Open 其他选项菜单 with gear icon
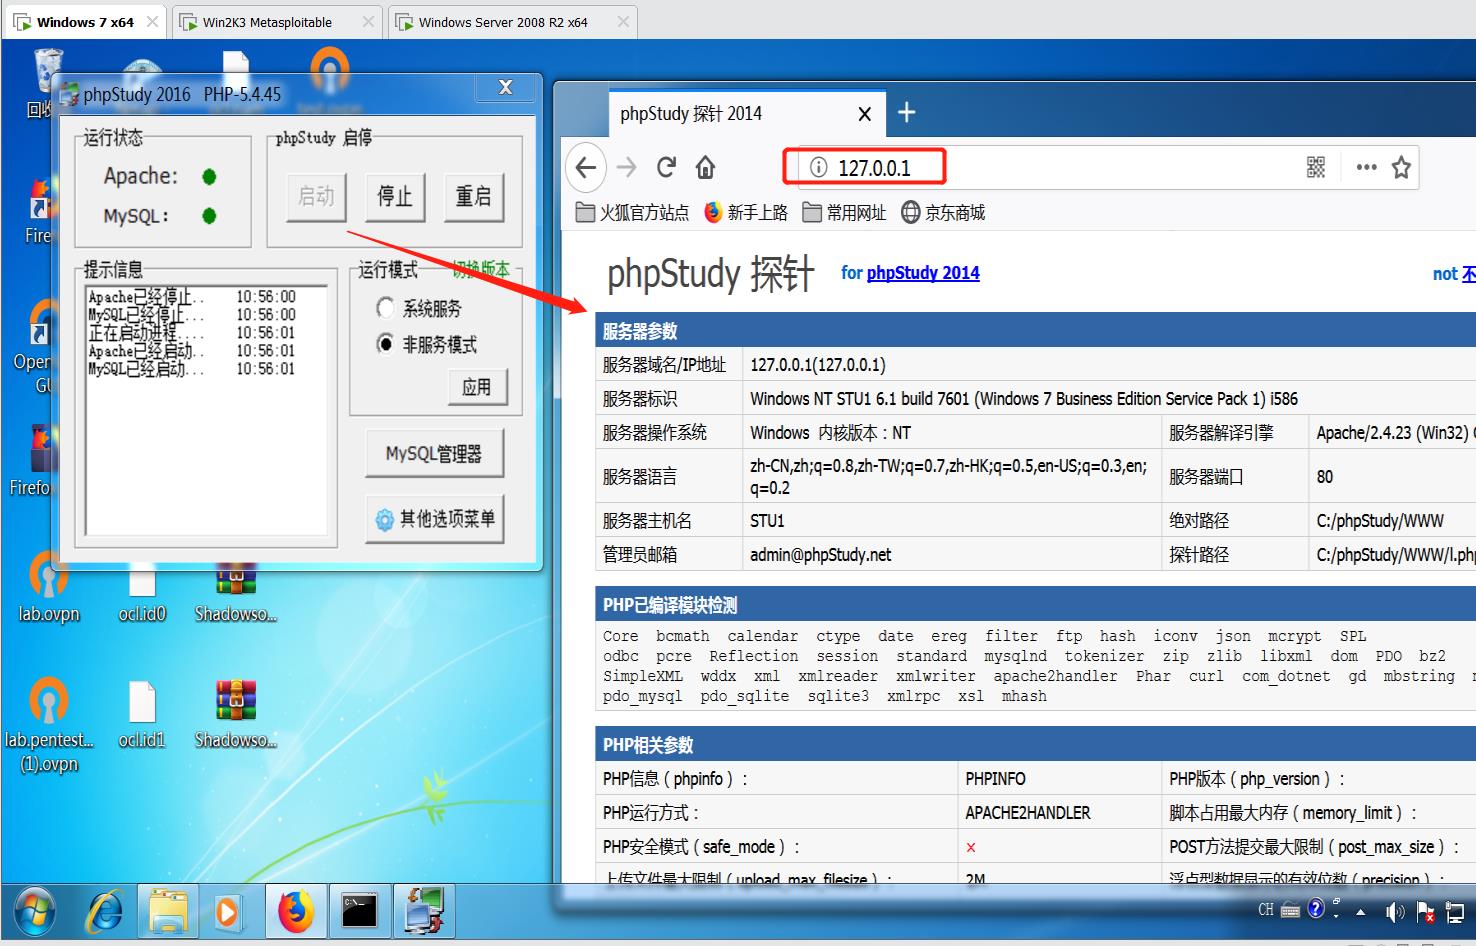Image resolution: width=1476 pixels, height=946 pixels. pyautogui.click(x=434, y=519)
